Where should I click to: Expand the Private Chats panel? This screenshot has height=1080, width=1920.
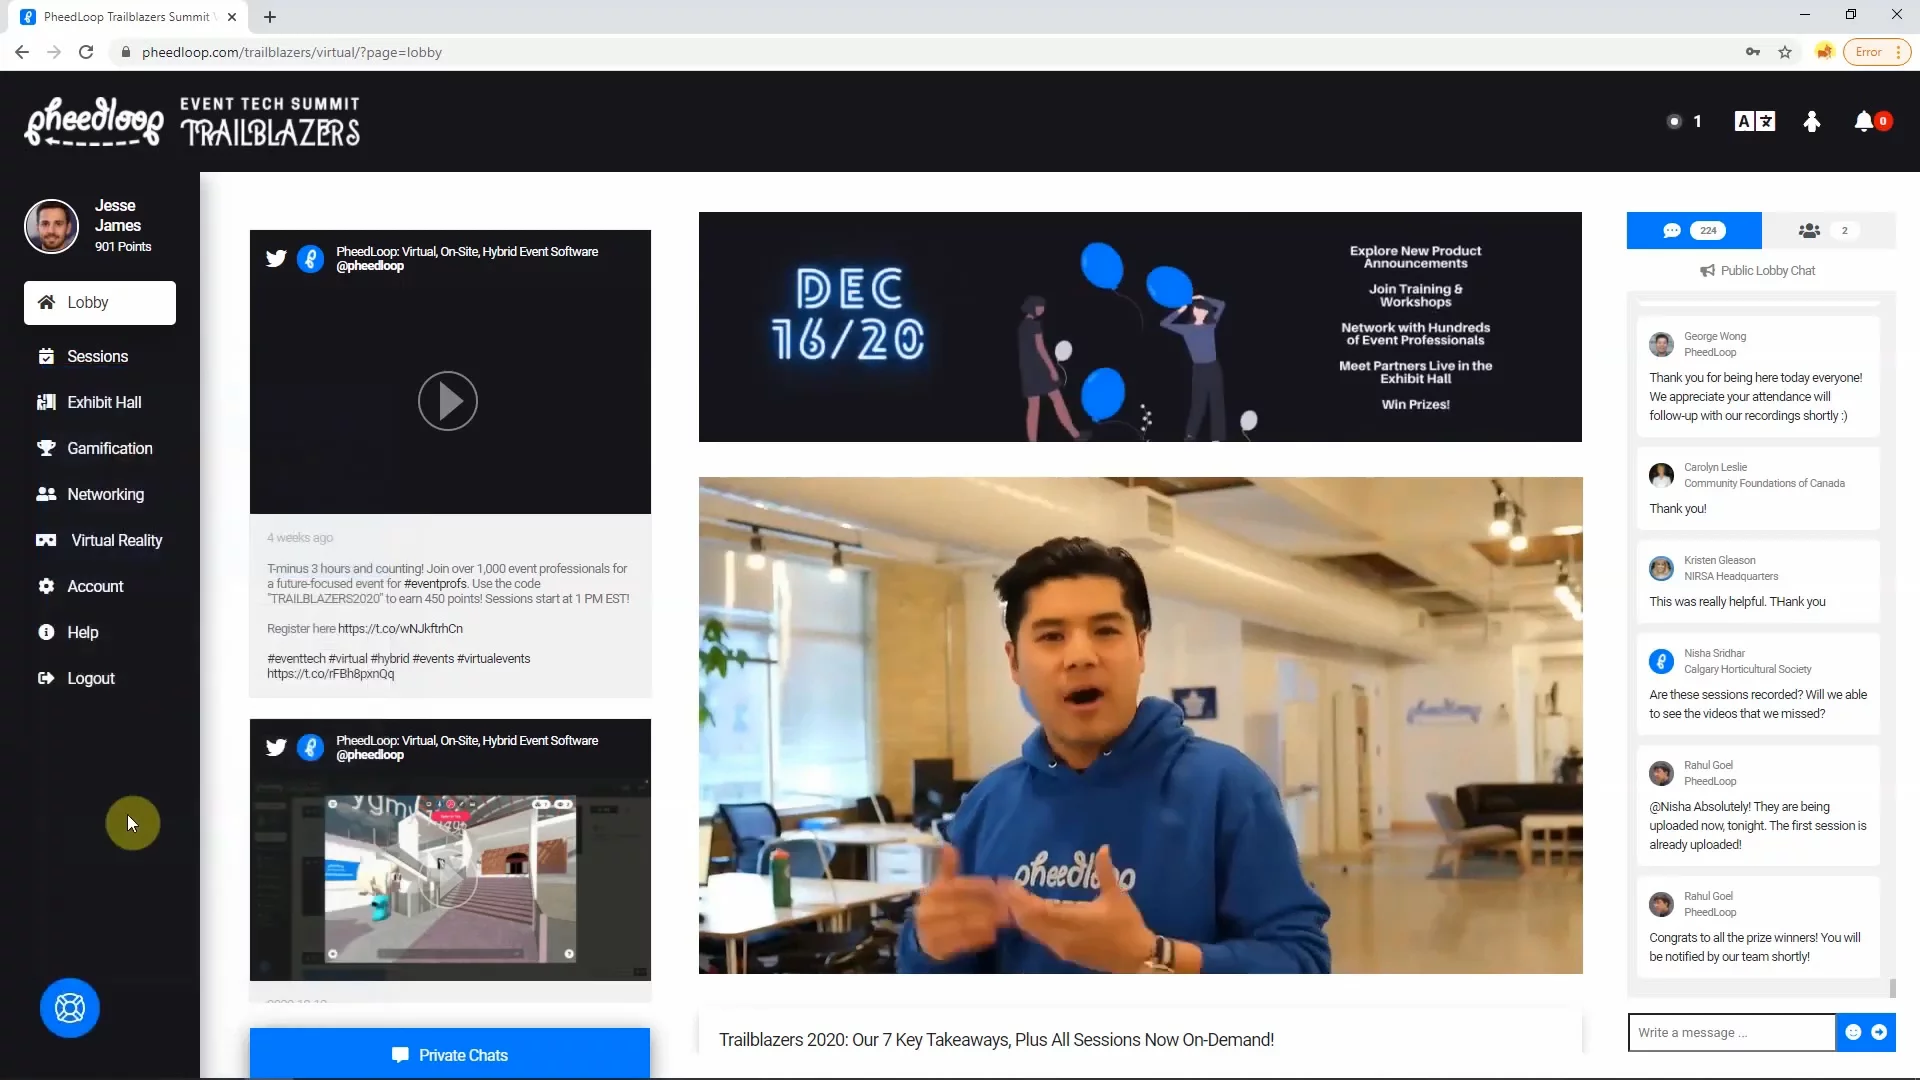[450, 1055]
